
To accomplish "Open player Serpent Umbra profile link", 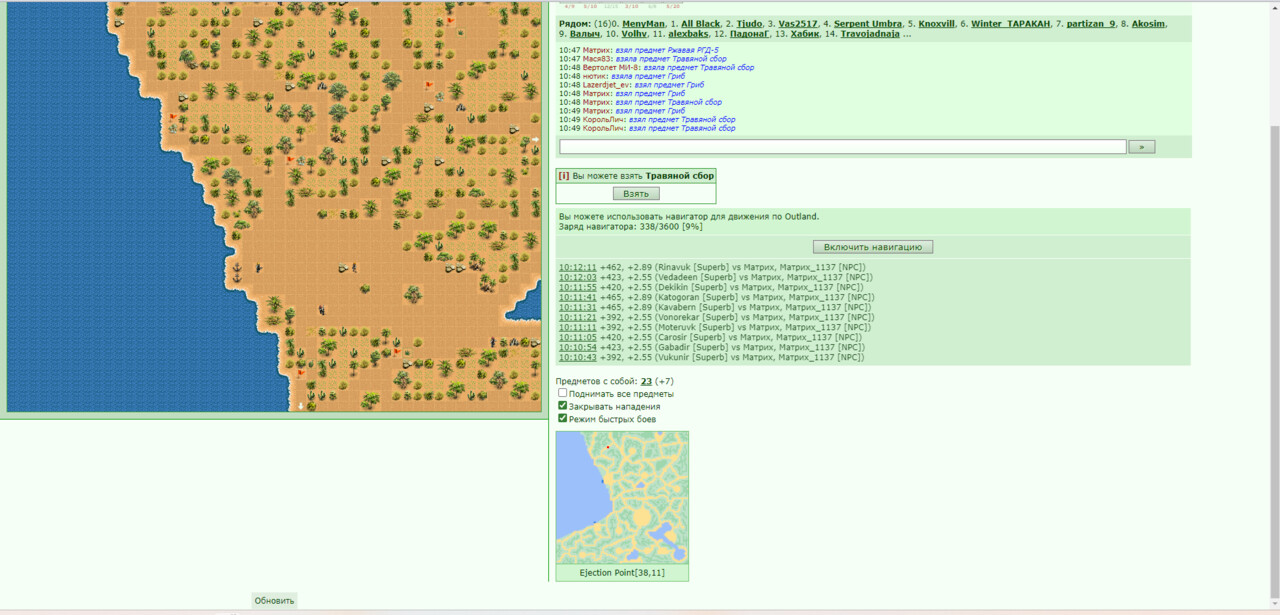I will (x=868, y=23).
